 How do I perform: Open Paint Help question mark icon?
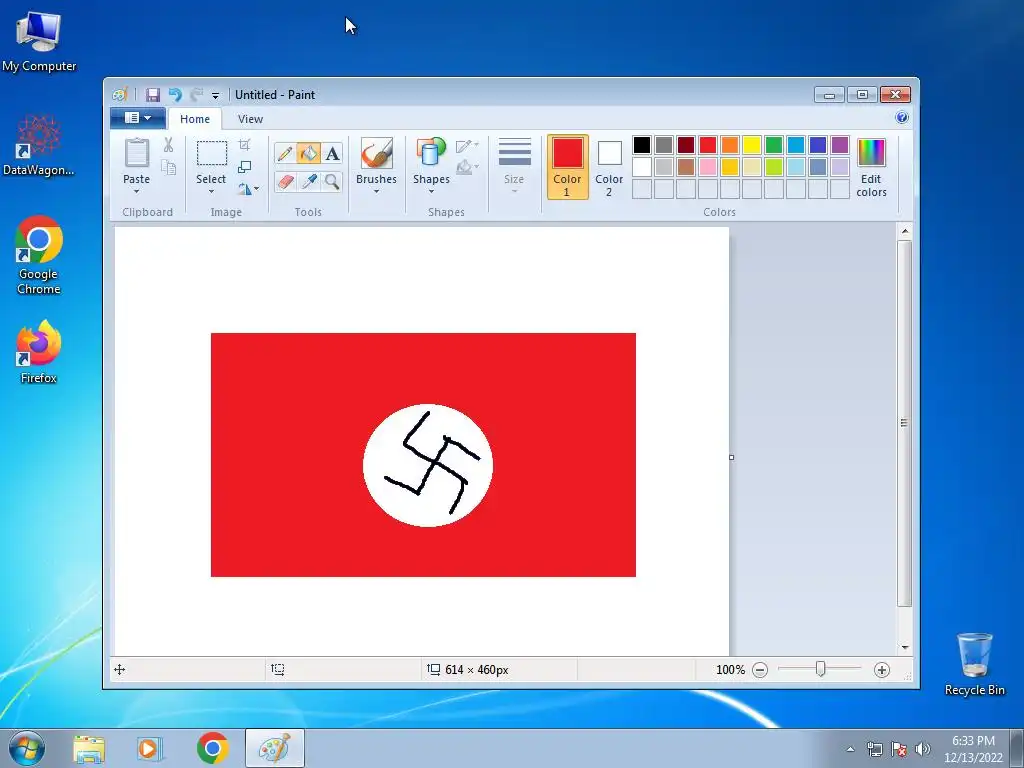(902, 118)
